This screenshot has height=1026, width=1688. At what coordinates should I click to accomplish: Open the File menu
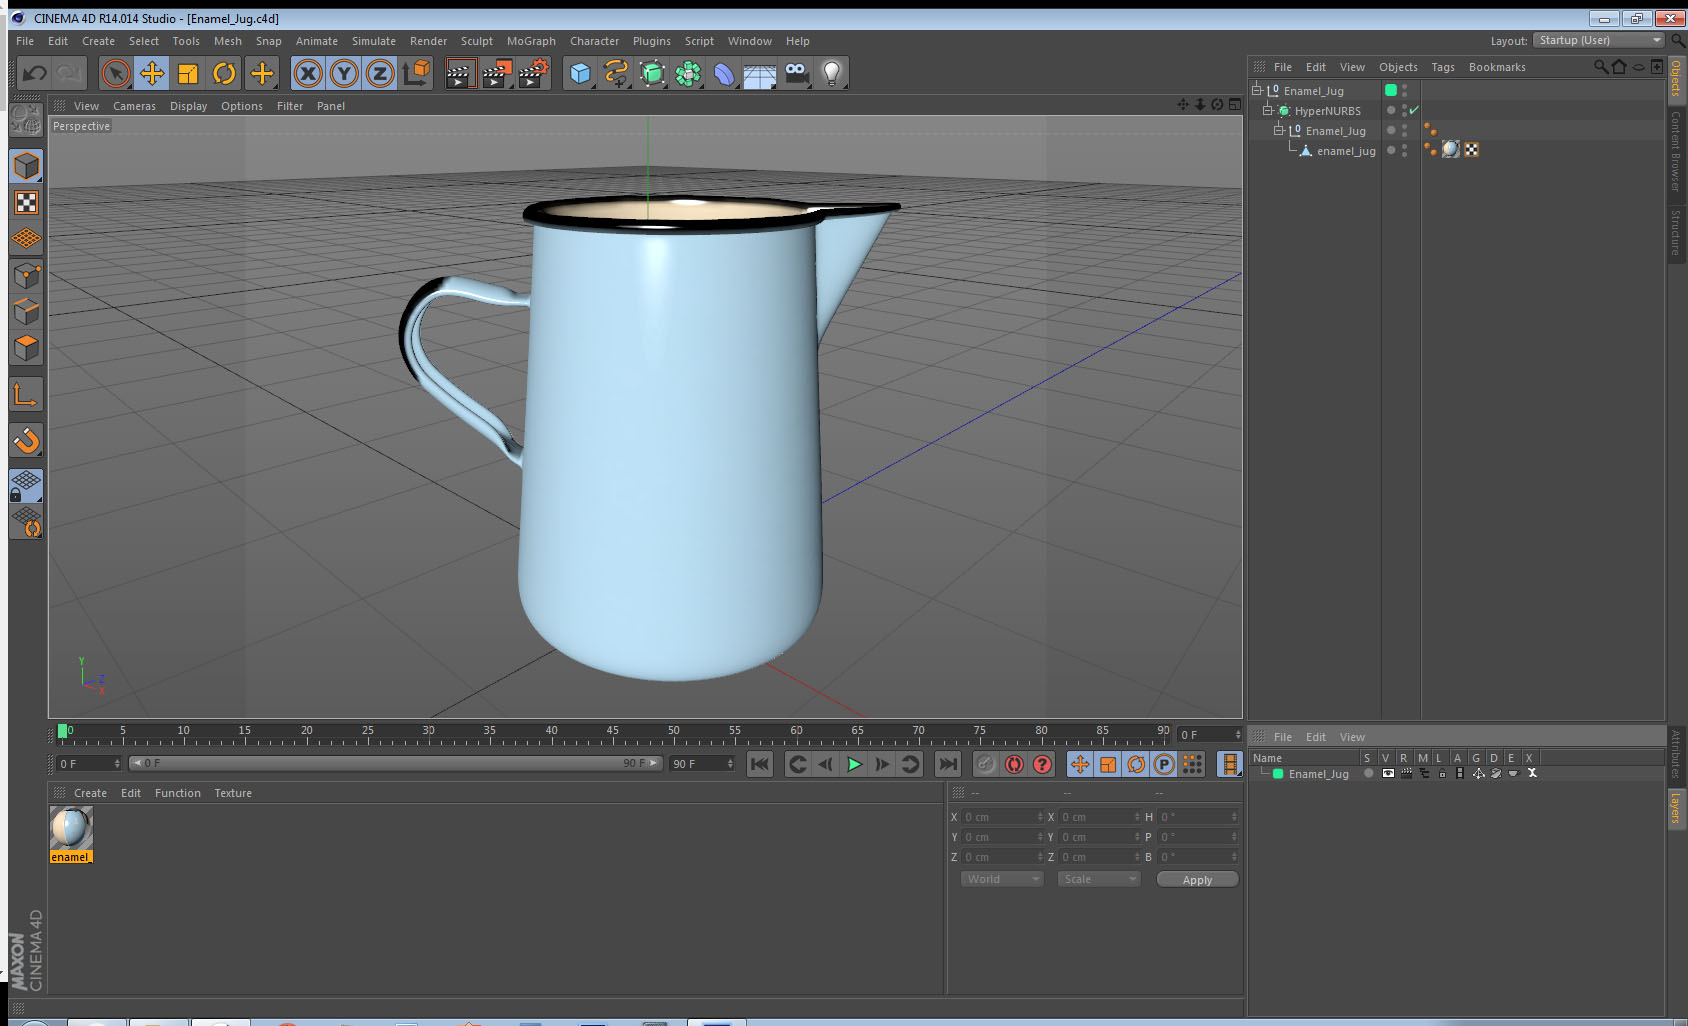pyautogui.click(x=25, y=41)
